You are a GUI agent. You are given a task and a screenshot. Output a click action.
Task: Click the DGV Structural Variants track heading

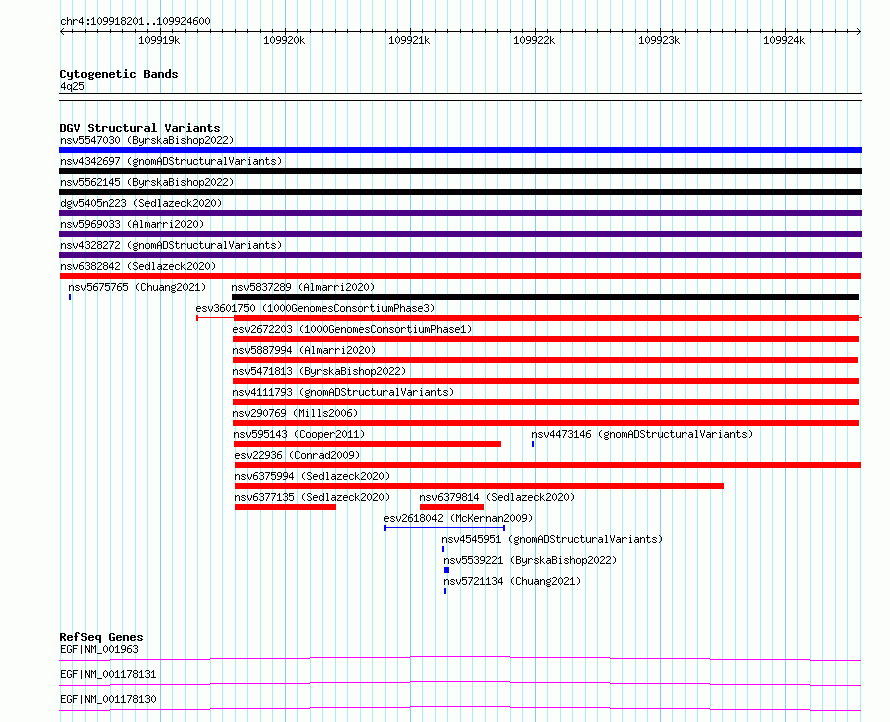pyautogui.click(x=140, y=128)
